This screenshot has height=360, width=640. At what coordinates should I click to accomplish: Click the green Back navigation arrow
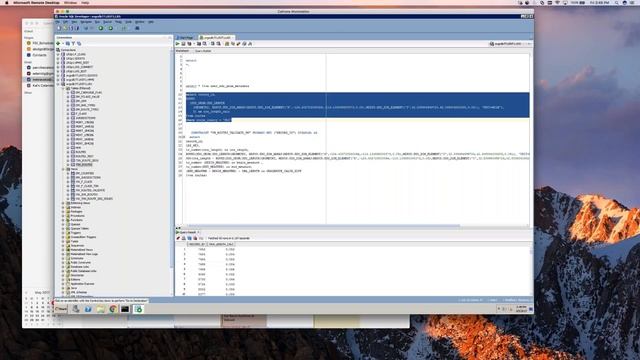click(x=101, y=28)
